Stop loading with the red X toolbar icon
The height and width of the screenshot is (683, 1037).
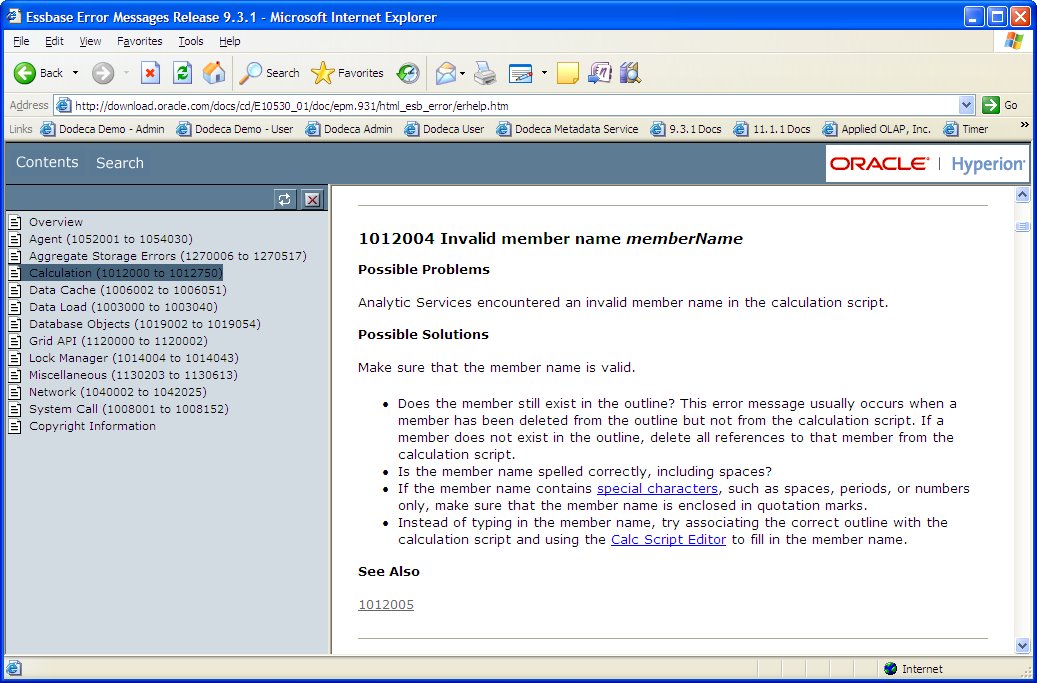coord(151,73)
